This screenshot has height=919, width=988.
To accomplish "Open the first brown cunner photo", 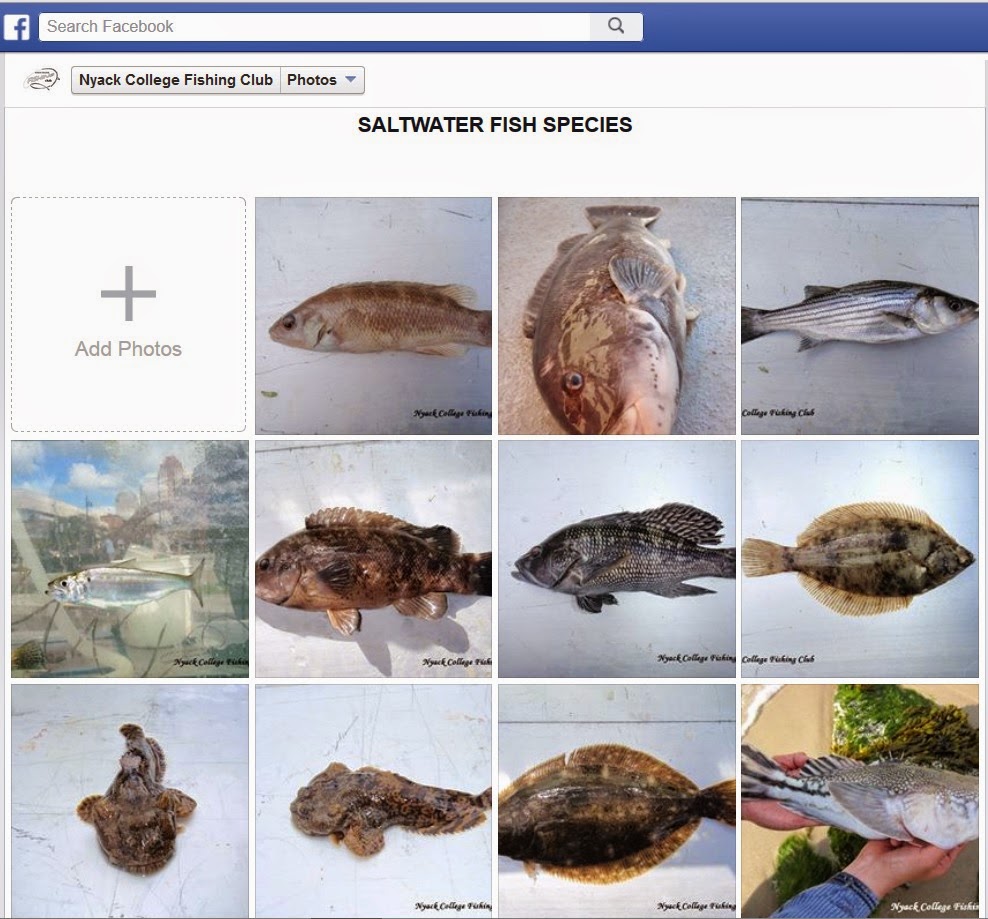I will (x=372, y=314).
